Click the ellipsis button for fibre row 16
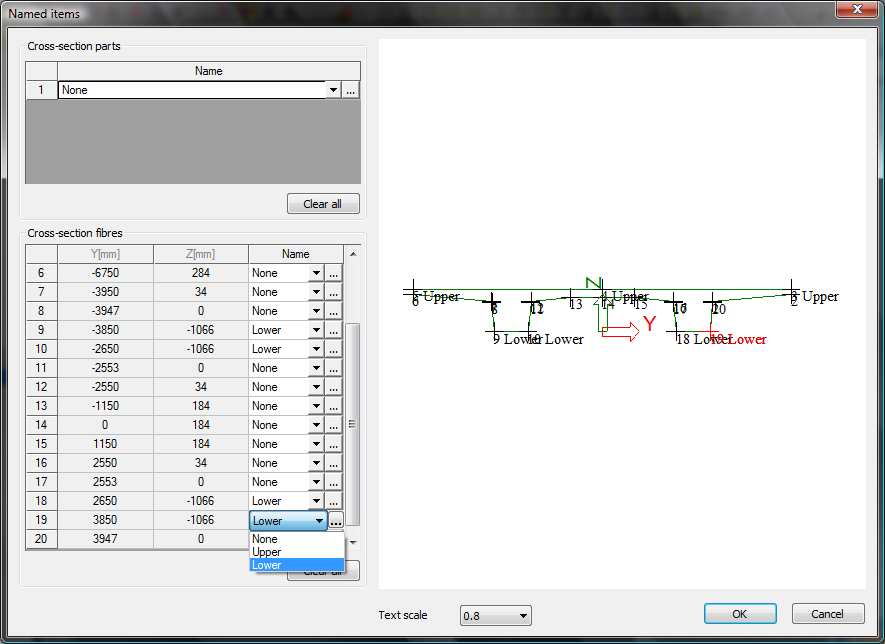Viewport: 885px width, 644px height. tap(334, 463)
